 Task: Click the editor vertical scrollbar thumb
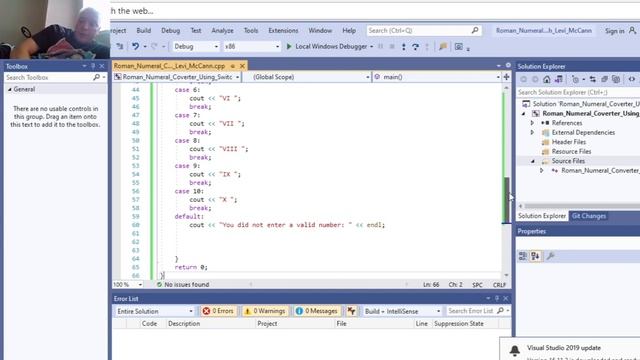coord(507,200)
